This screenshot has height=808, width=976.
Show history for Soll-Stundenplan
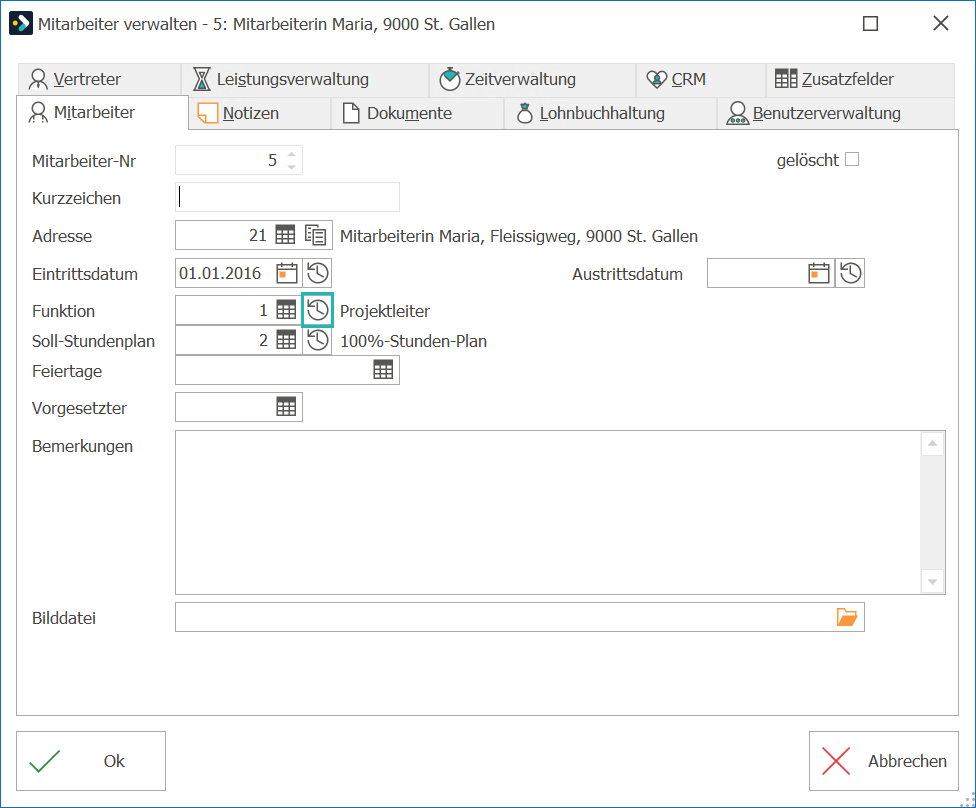pos(317,341)
